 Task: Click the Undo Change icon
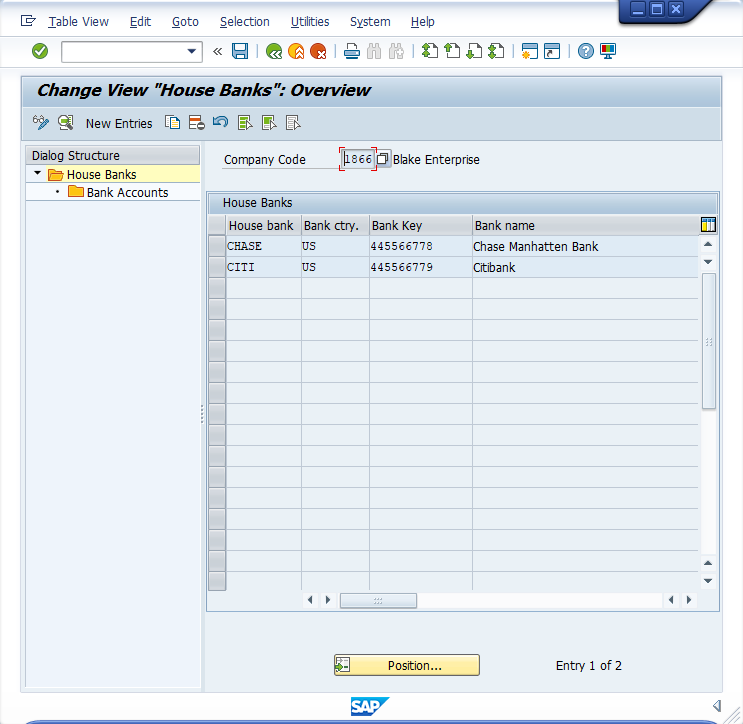click(x=220, y=123)
